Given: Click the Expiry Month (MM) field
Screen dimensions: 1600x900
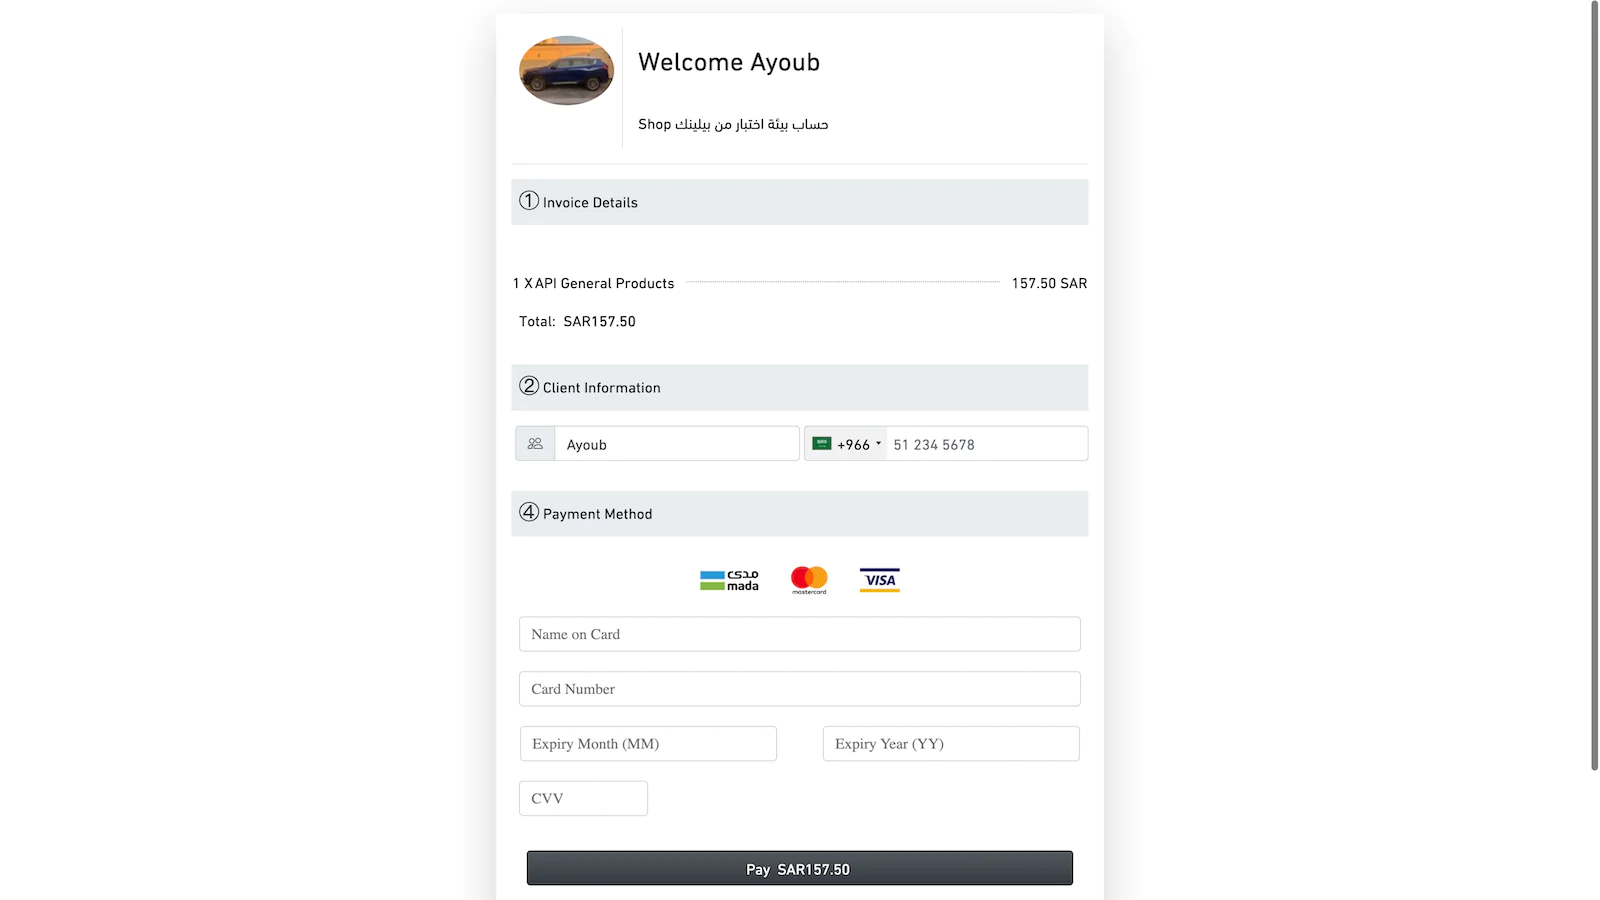Looking at the screenshot, I should coord(648,744).
